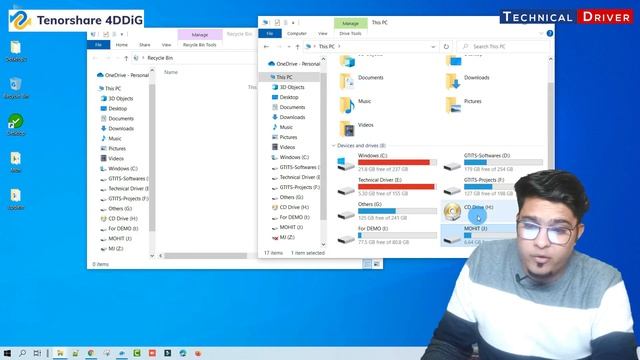Select Downloads in Recycle Bin sidebar
The height and width of the screenshot is (360, 640).
tap(117, 129)
